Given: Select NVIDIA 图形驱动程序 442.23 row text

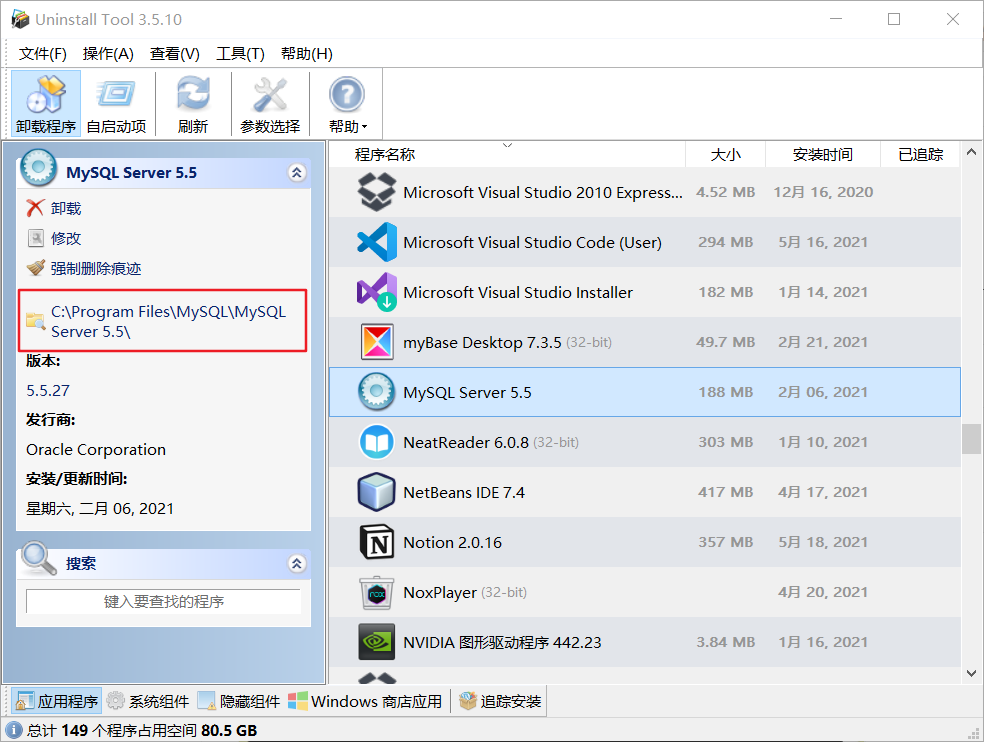Looking at the screenshot, I should [x=502, y=643].
